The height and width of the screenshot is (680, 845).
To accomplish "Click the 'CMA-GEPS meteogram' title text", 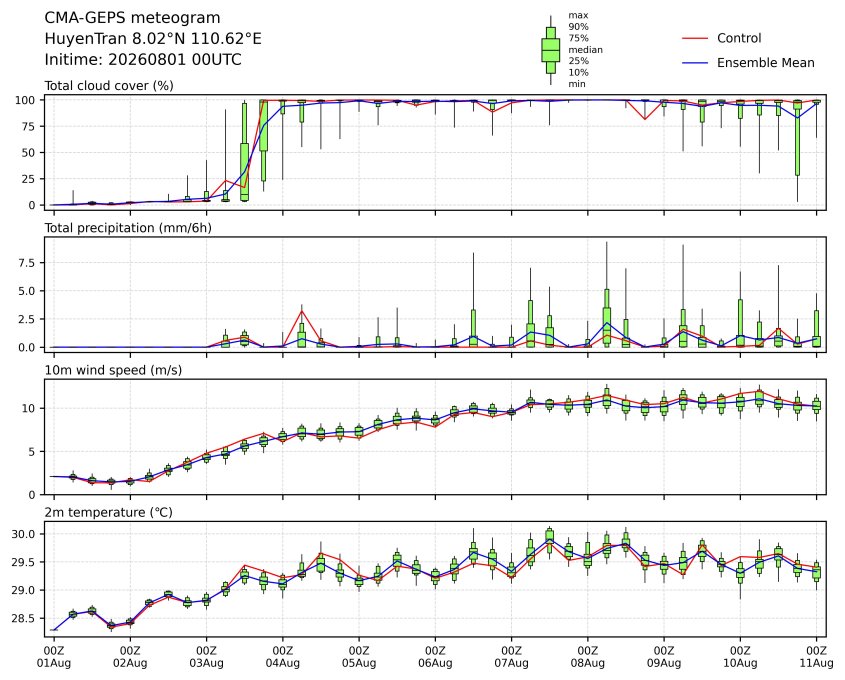I will 132,18.
